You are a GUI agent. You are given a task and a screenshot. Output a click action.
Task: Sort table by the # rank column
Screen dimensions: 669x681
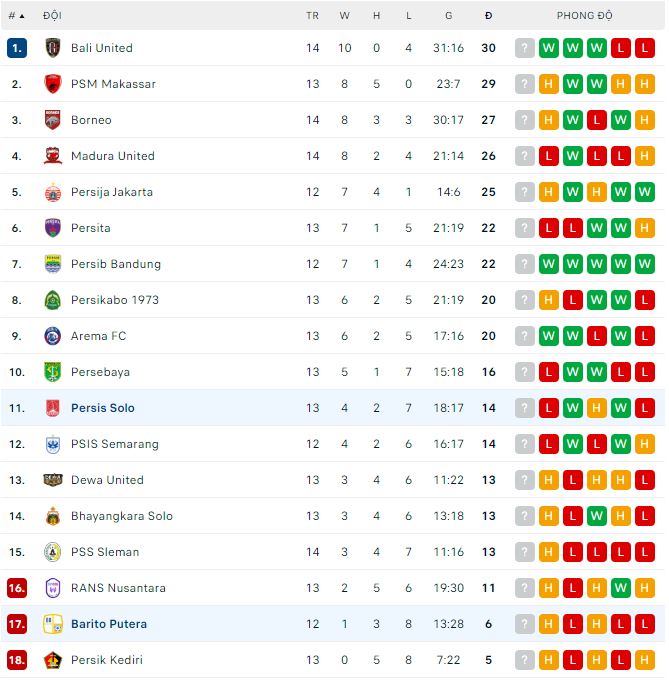pyautogui.click(x=16, y=16)
